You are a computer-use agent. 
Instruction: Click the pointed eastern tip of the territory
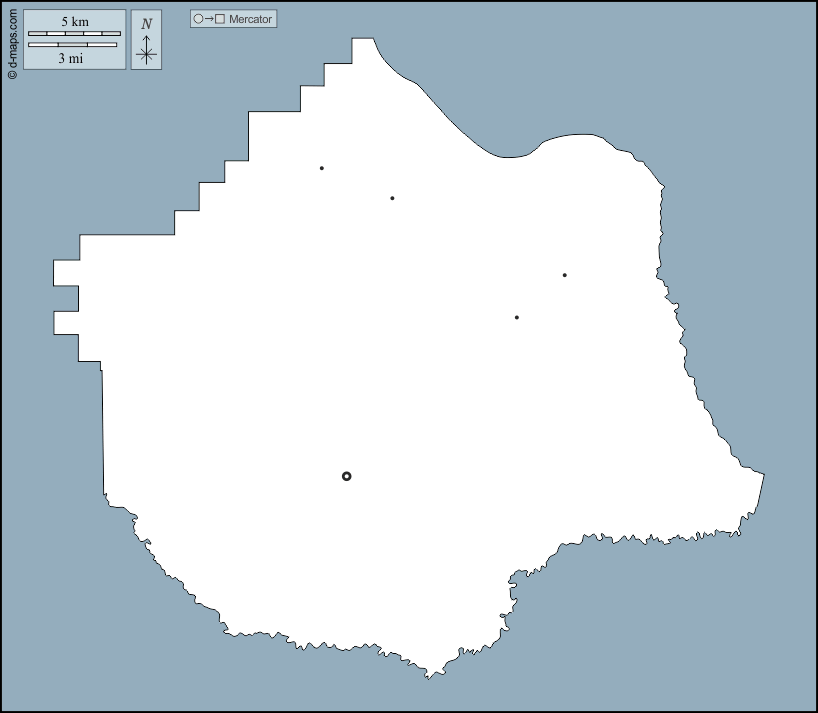pos(763,475)
